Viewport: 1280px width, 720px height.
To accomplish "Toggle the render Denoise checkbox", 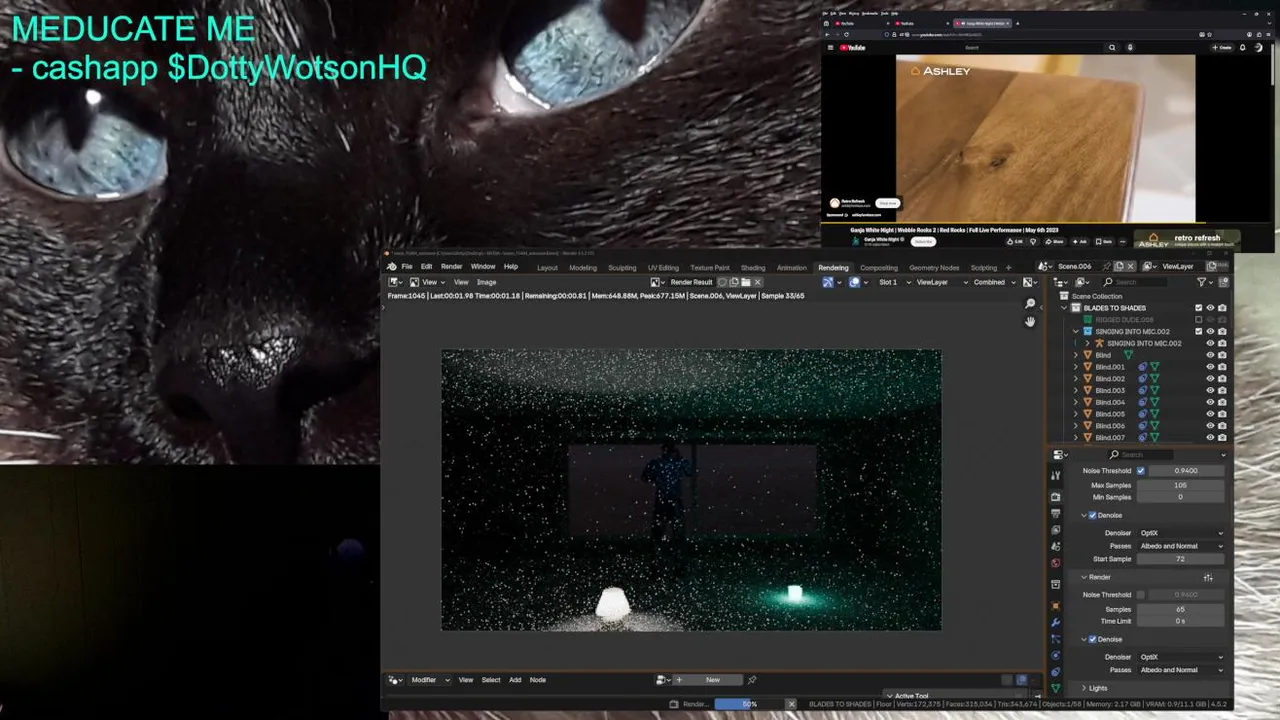I will tap(1092, 639).
